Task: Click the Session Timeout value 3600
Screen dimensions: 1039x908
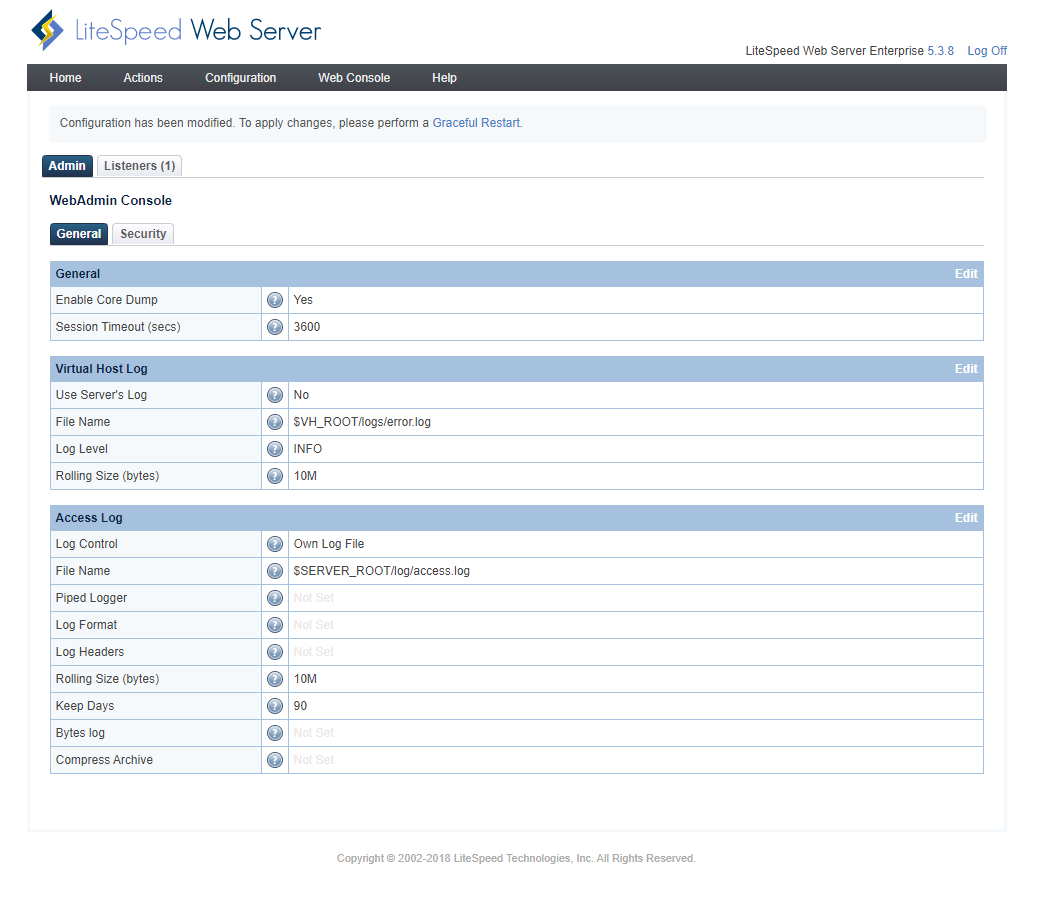Action: pyautogui.click(x=307, y=327)
